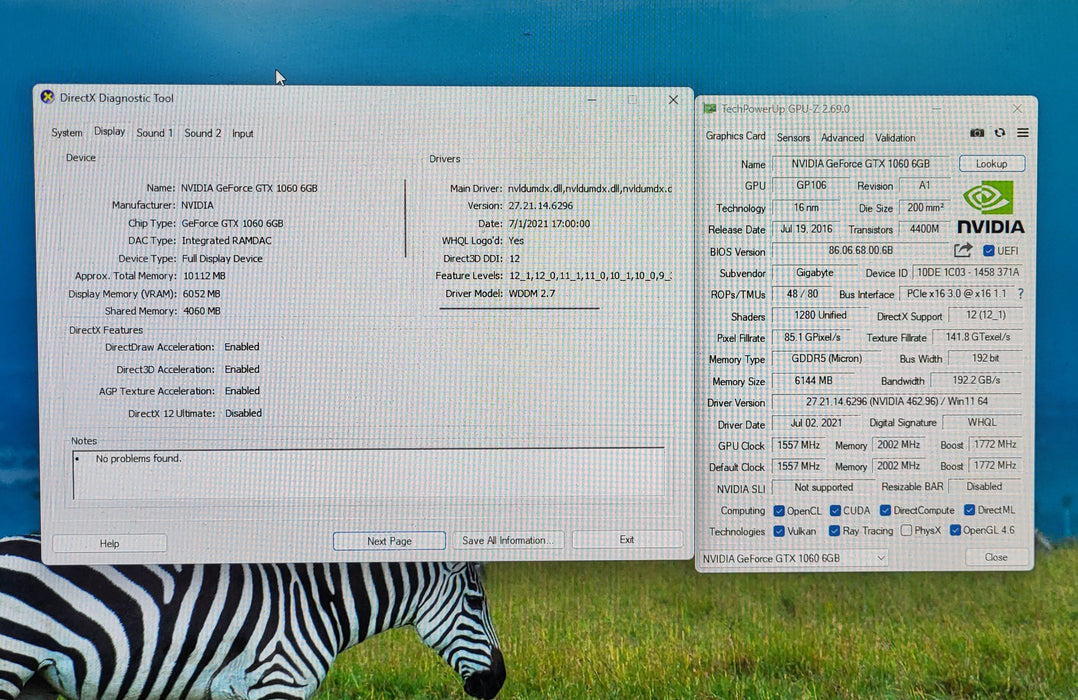This screenshot has height=700, width=1078.
Task: Click the Notes text box
Action: [368, 474]
